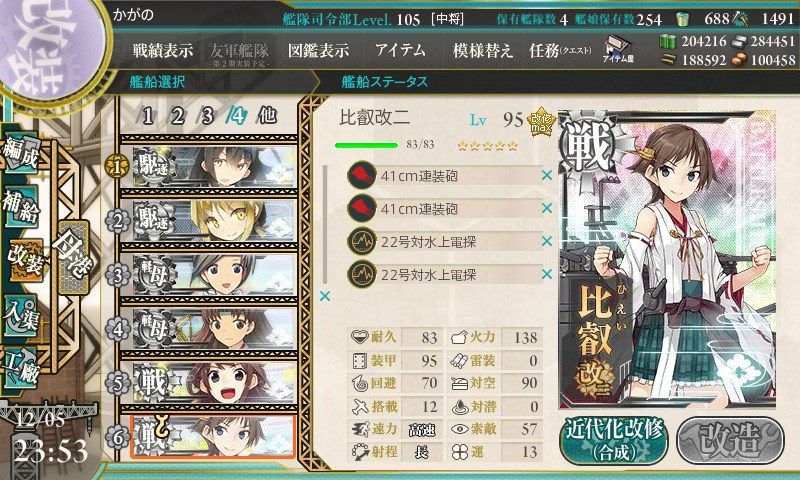This screenshot has height=480, width=800.
Task: Open the 戦績表示 menu item
Action: (163, 50)
